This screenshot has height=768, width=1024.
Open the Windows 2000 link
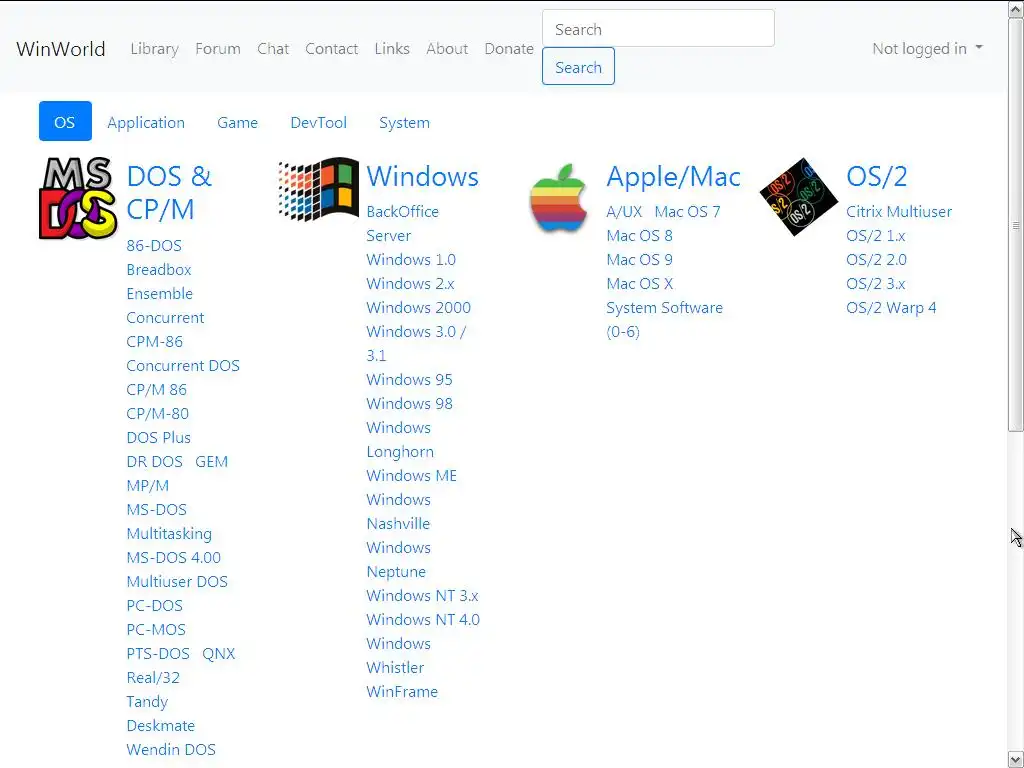coord(419,308)
